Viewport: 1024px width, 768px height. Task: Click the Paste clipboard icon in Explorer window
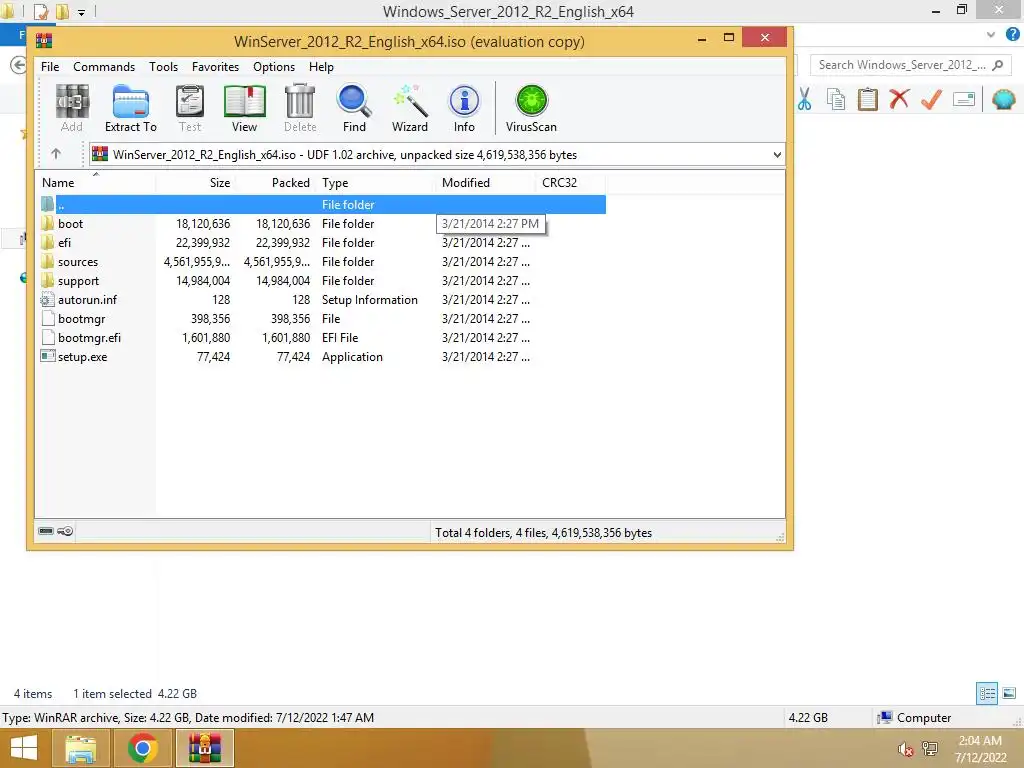click(867, 99)
